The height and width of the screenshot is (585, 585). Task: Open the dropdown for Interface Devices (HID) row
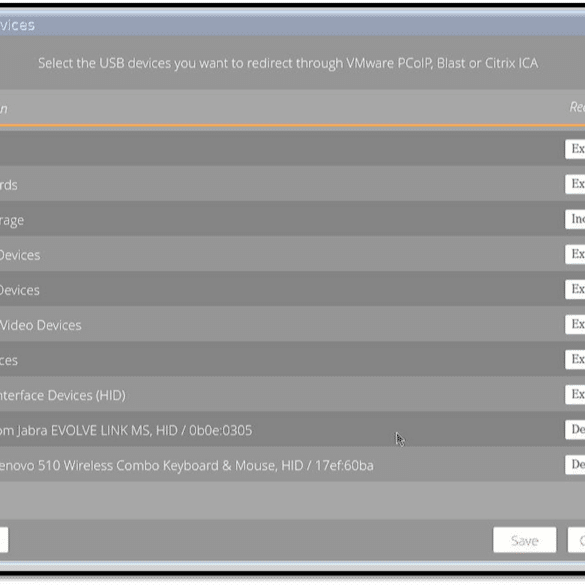pos(575,394)
